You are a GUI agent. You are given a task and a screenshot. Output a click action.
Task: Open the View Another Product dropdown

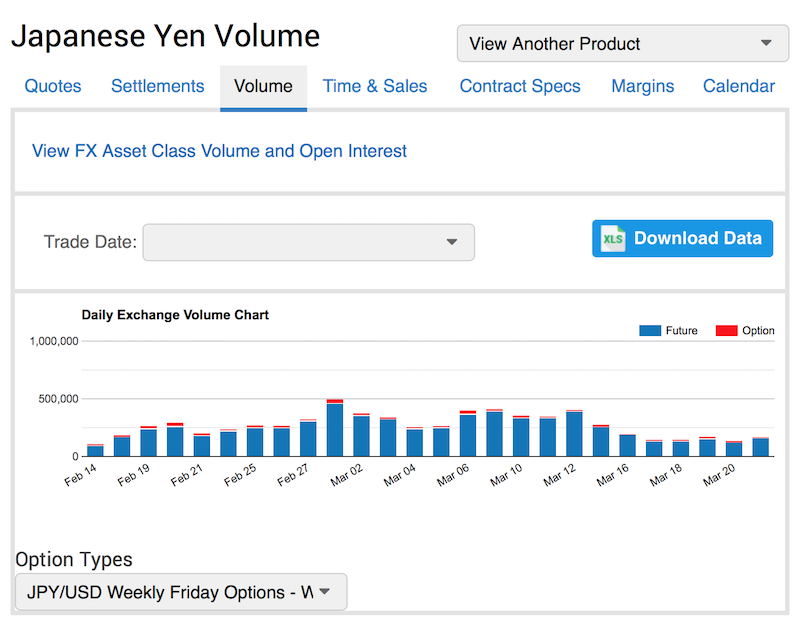621,44
